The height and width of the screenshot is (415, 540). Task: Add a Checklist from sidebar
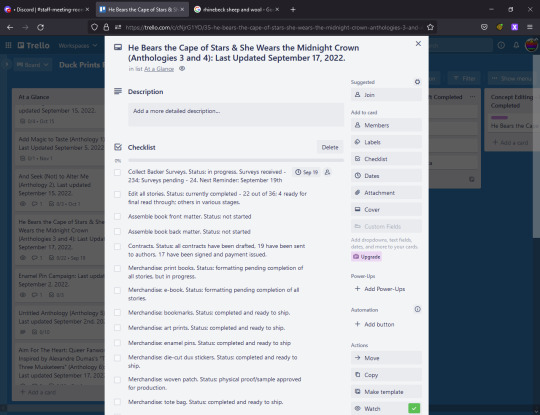click(x=386, y=159)
